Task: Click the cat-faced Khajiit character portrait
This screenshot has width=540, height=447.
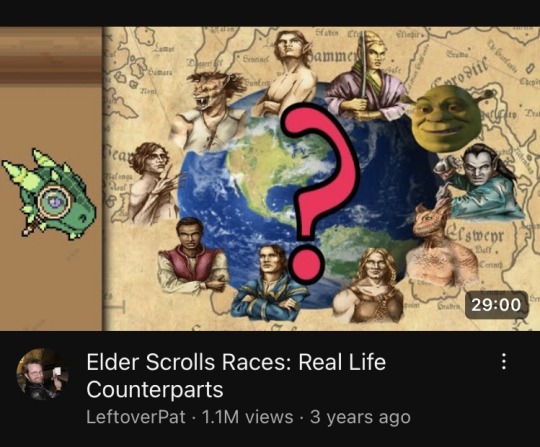Action: coord(207,110)
